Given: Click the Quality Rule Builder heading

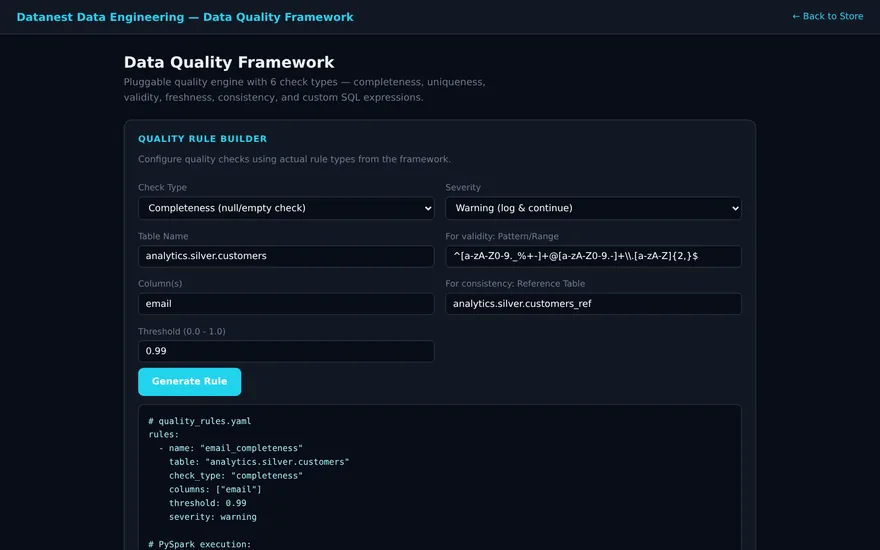Looking at the screenshot, I should [x=203, y=139].
